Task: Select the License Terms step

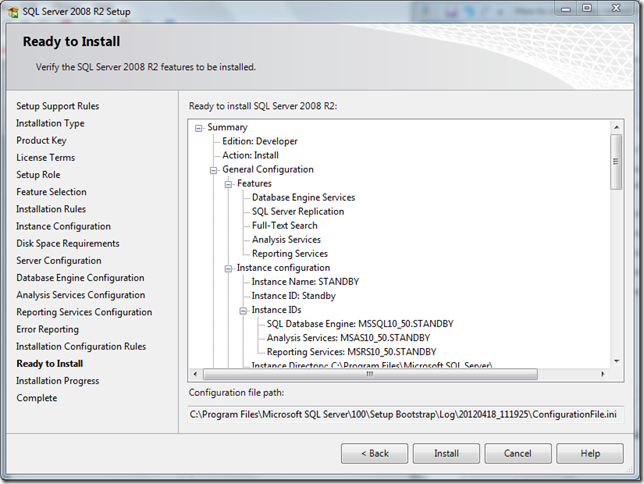Action: point(46,158)
